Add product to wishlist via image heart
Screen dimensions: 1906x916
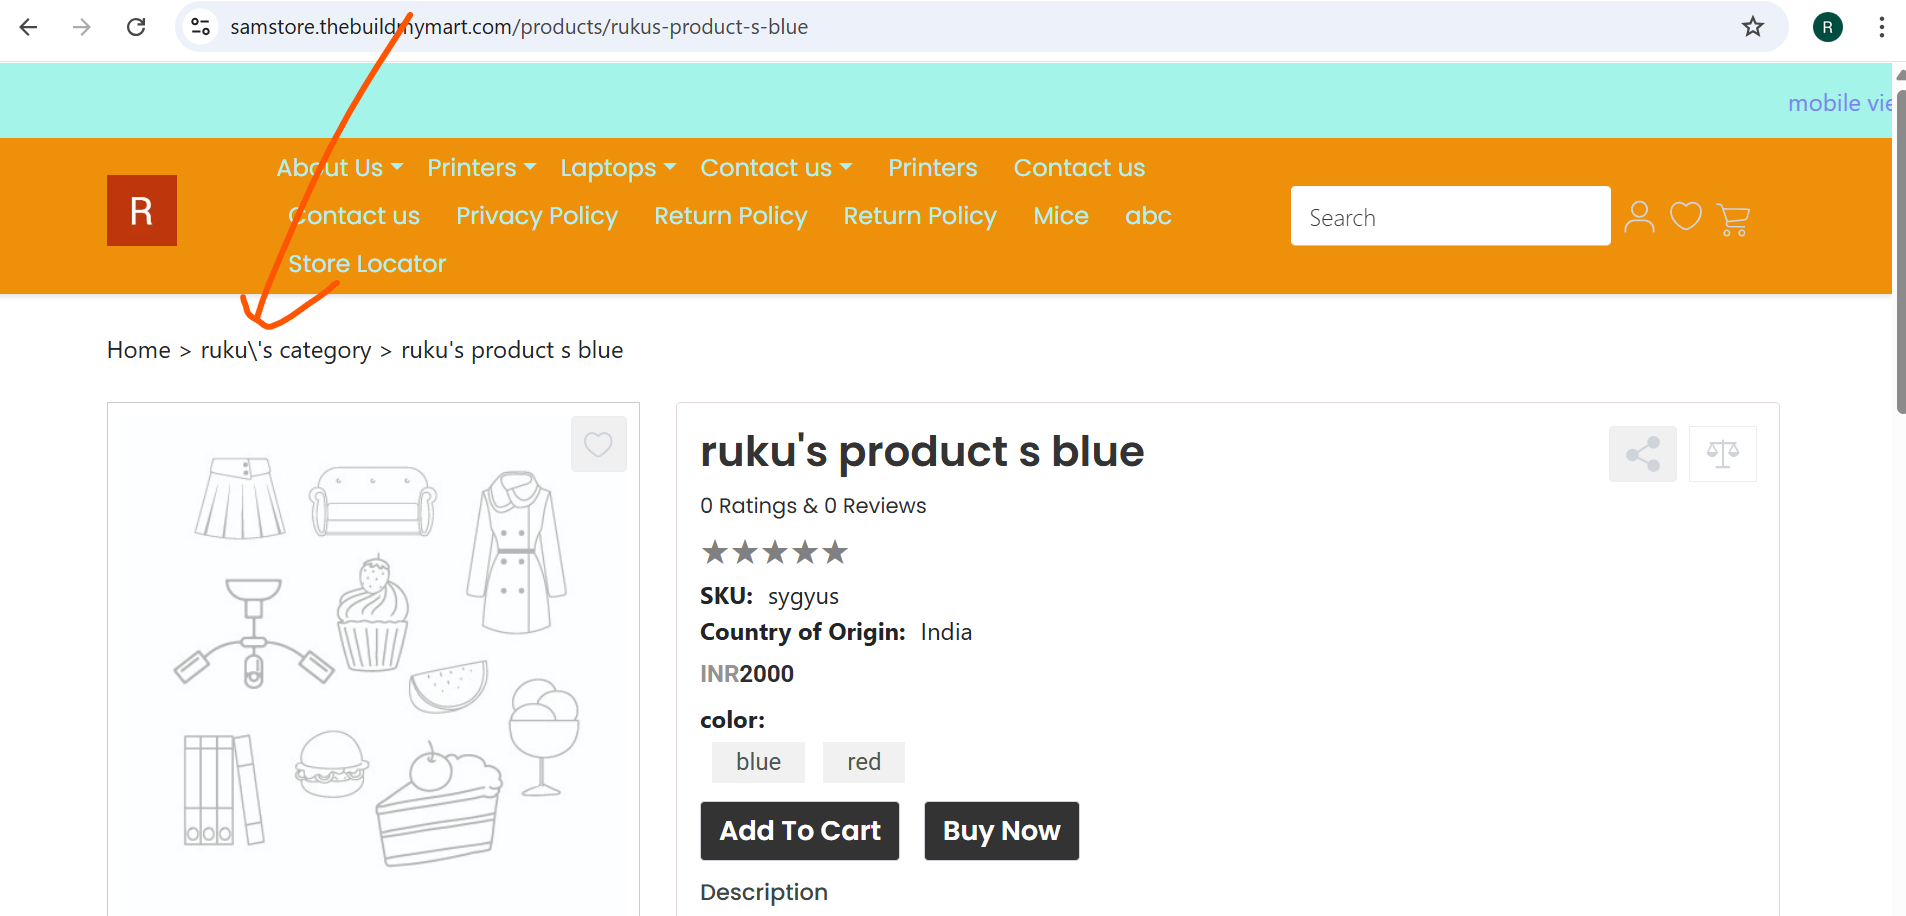point(599,444)
